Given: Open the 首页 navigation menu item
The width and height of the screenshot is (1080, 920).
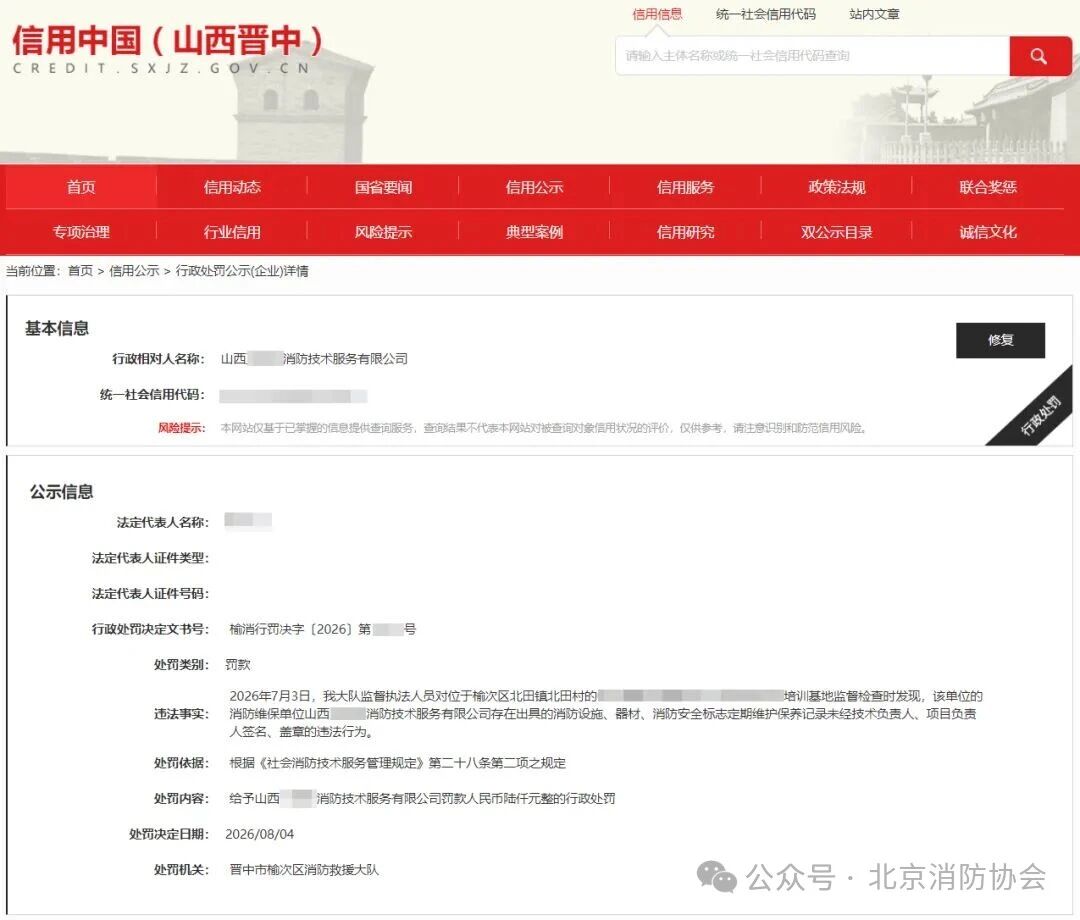Looking at the screenshot, I should click(x=81, y=187).
